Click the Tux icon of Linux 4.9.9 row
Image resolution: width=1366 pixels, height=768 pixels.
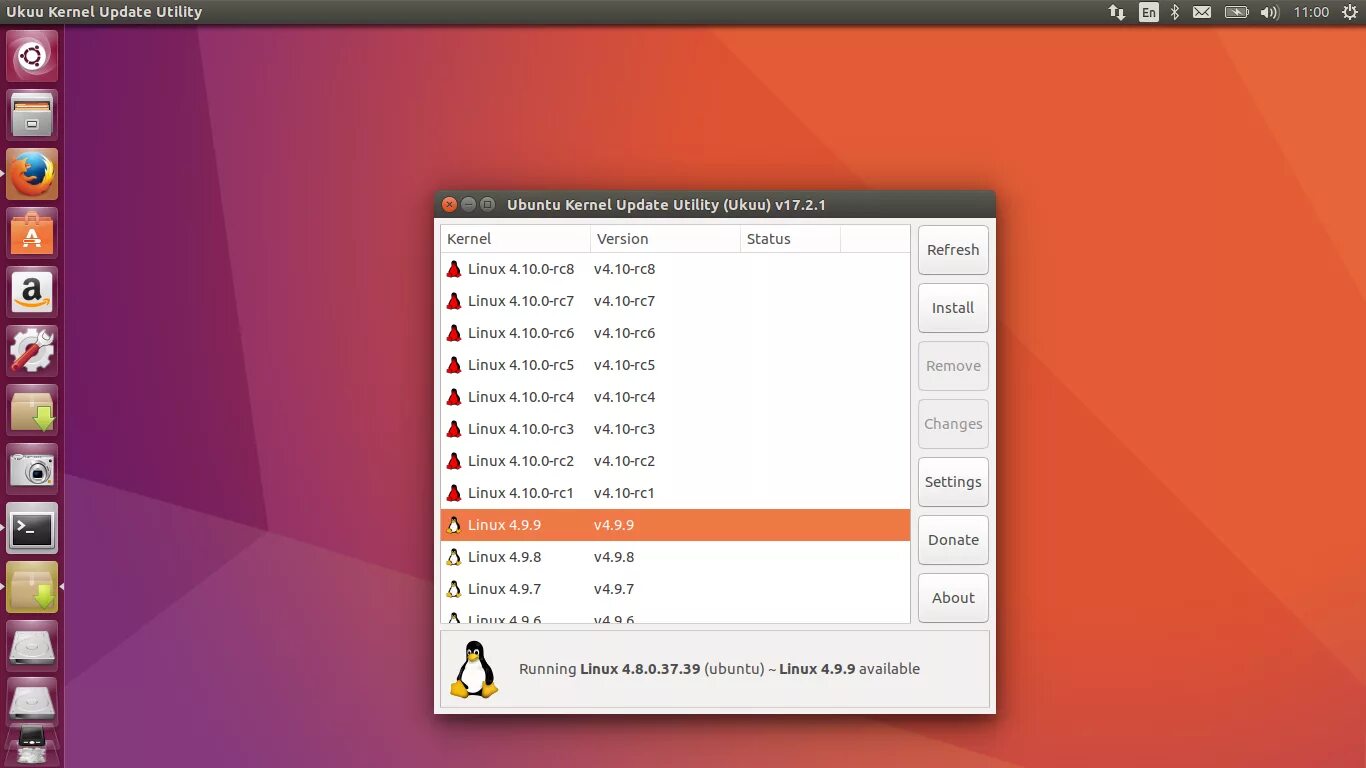tap(454, 525)
